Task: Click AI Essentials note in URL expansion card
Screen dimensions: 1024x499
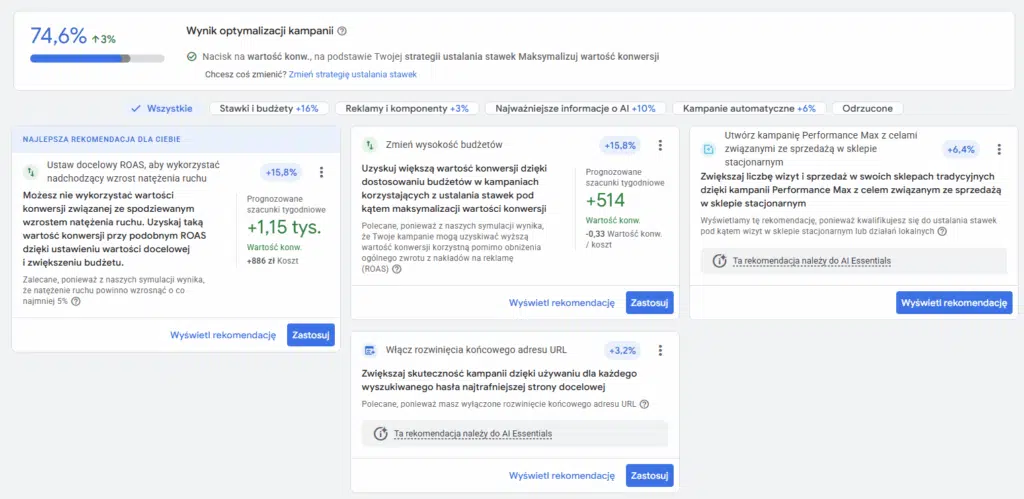Action: (515, 433)
